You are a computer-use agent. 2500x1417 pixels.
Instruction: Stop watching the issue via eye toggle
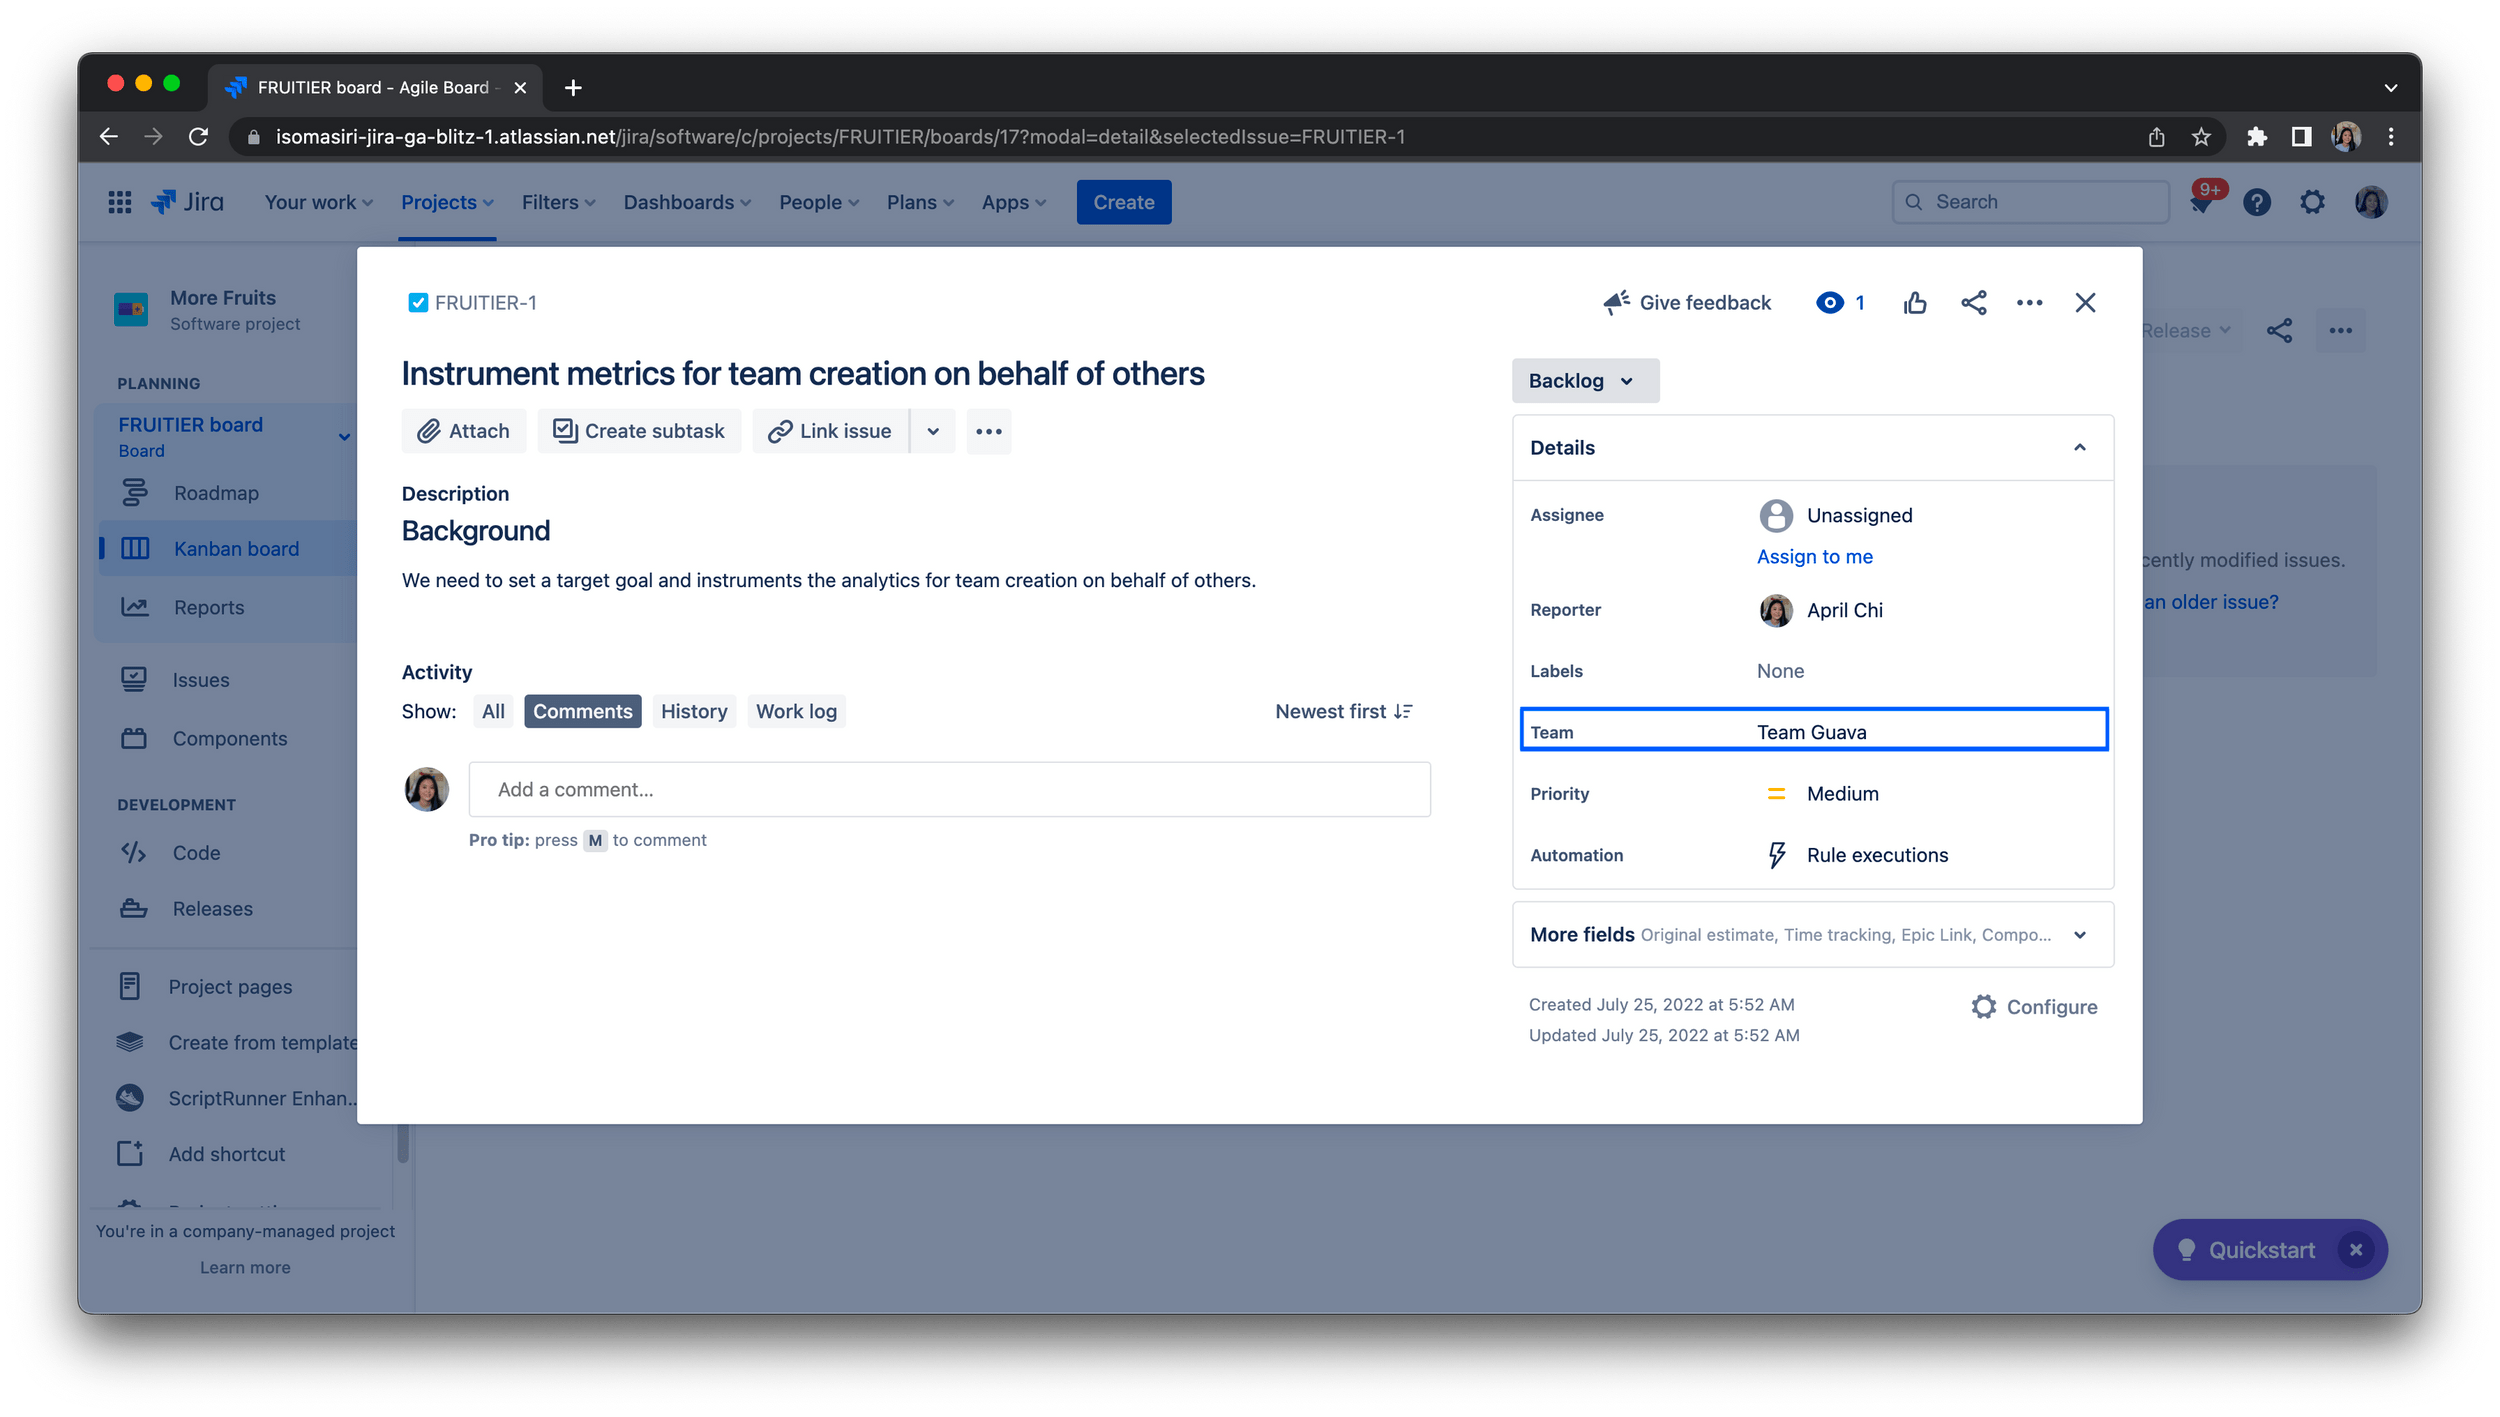pyautogui.click(x=1830, y=302)
